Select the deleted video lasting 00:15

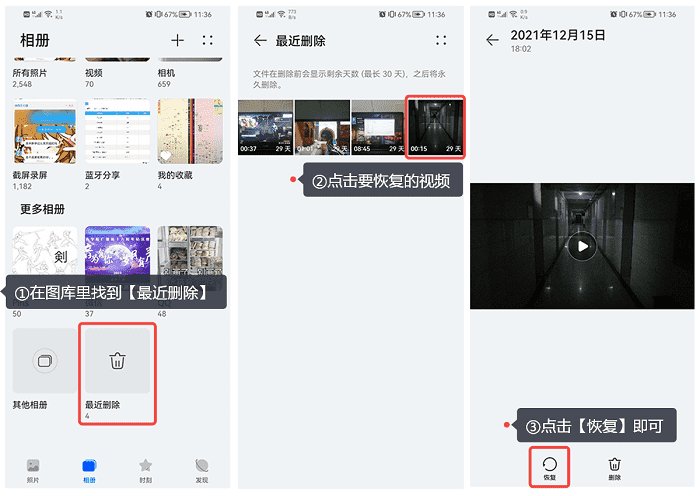[x=436, y=127]
